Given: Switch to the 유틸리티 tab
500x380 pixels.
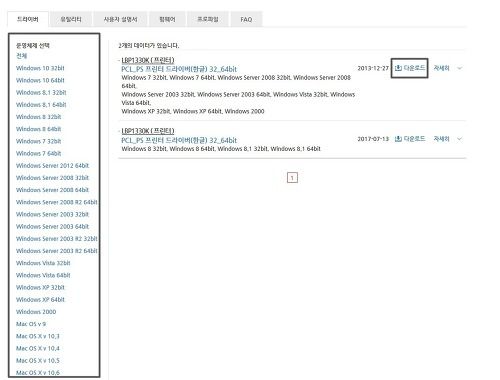Looking at the screenshot, I should [x=71, y=19].
